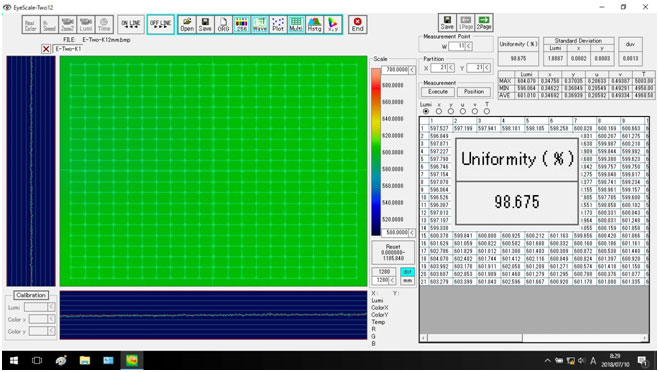This screenshot has height=372, width=659.
Task: Show the x,y chromaticity diagram icon
Action: [x=332, y=24]
